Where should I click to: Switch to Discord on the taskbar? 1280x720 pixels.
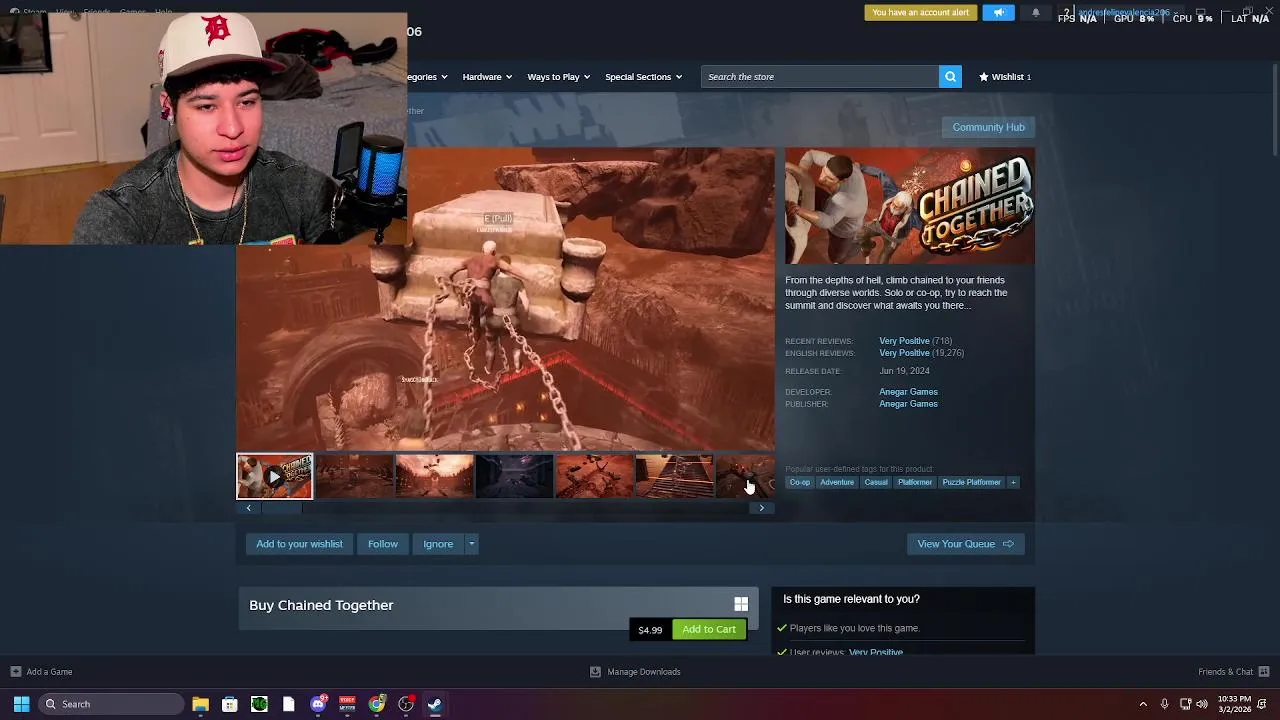coord(318,704)
